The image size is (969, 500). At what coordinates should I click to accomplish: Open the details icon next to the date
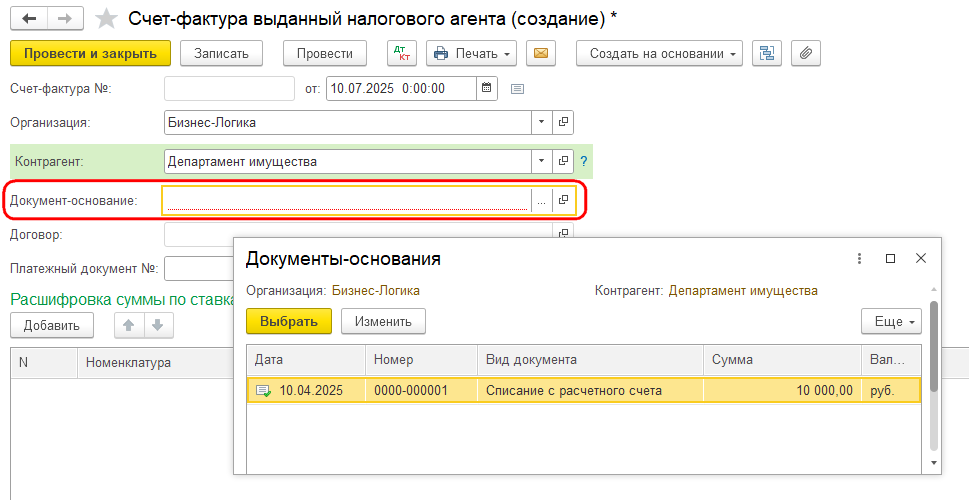click(x=517, y=89)
